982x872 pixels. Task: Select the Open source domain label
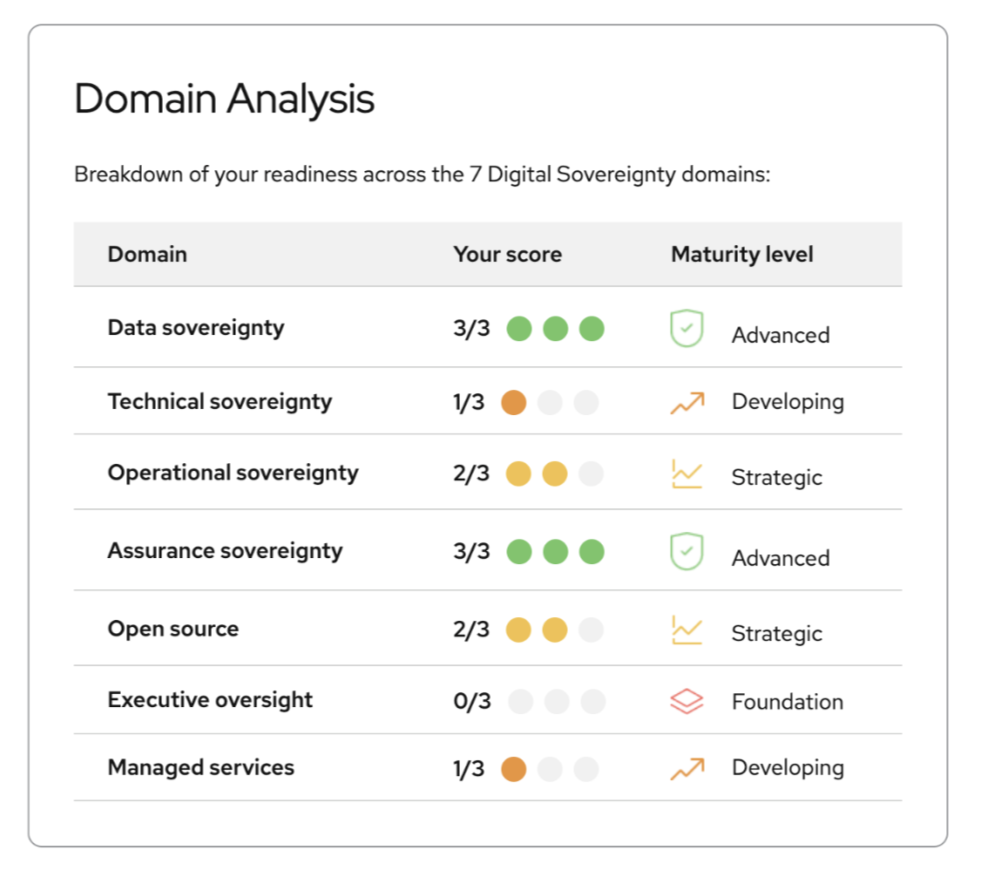click(173, 629)
